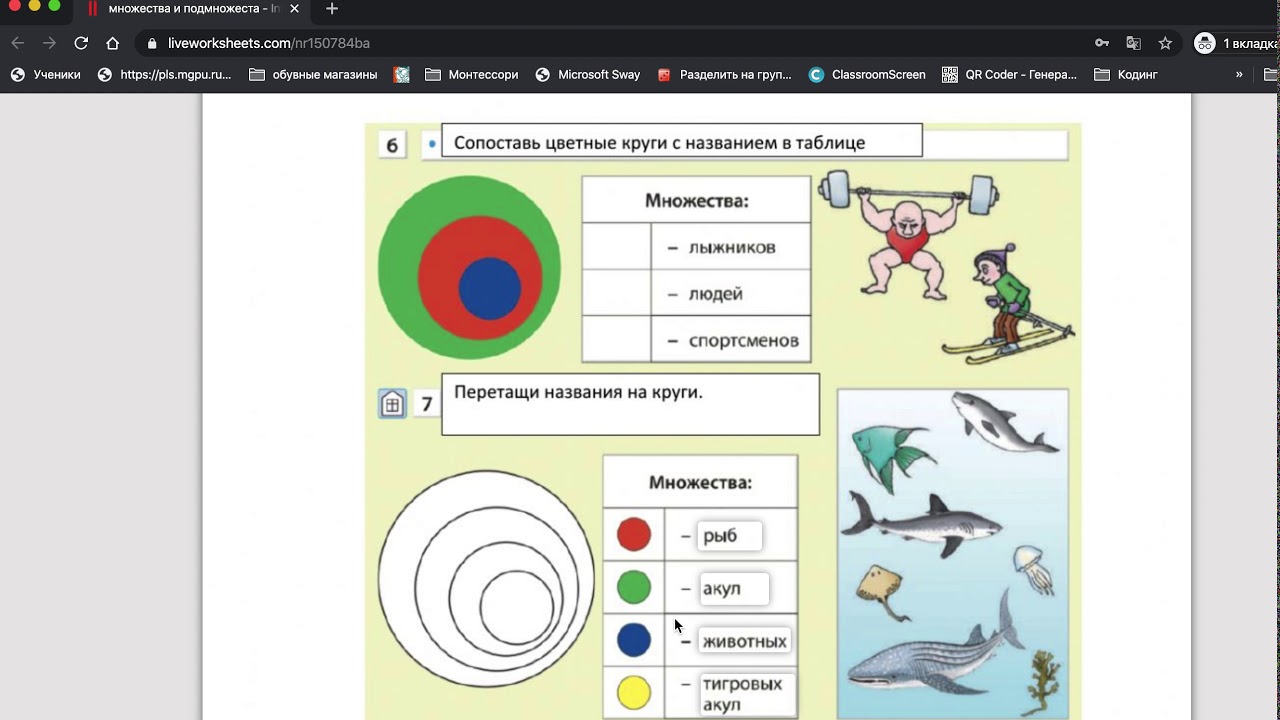1280x720 pixels.
Task: Select the тигровых акул label
Action: click(x=746, y=694)
